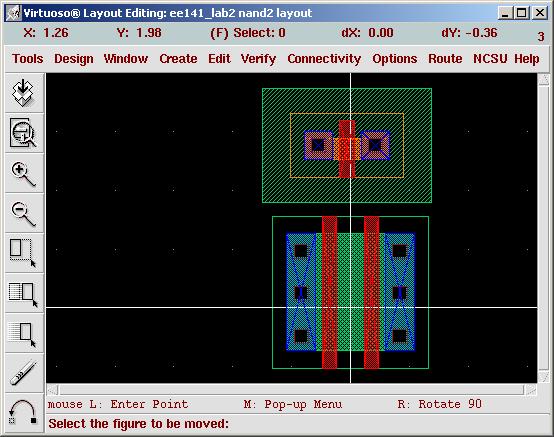Open the Connectivity menu
Viewport: 554px width, 437px height.
[x=324, y=59]
